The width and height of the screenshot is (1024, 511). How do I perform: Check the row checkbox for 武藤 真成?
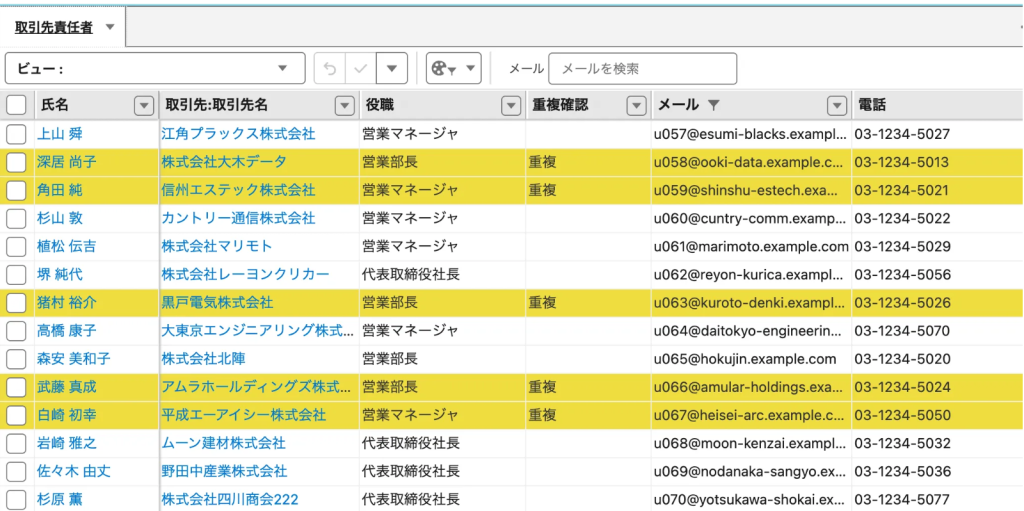[x=16, y=387]
